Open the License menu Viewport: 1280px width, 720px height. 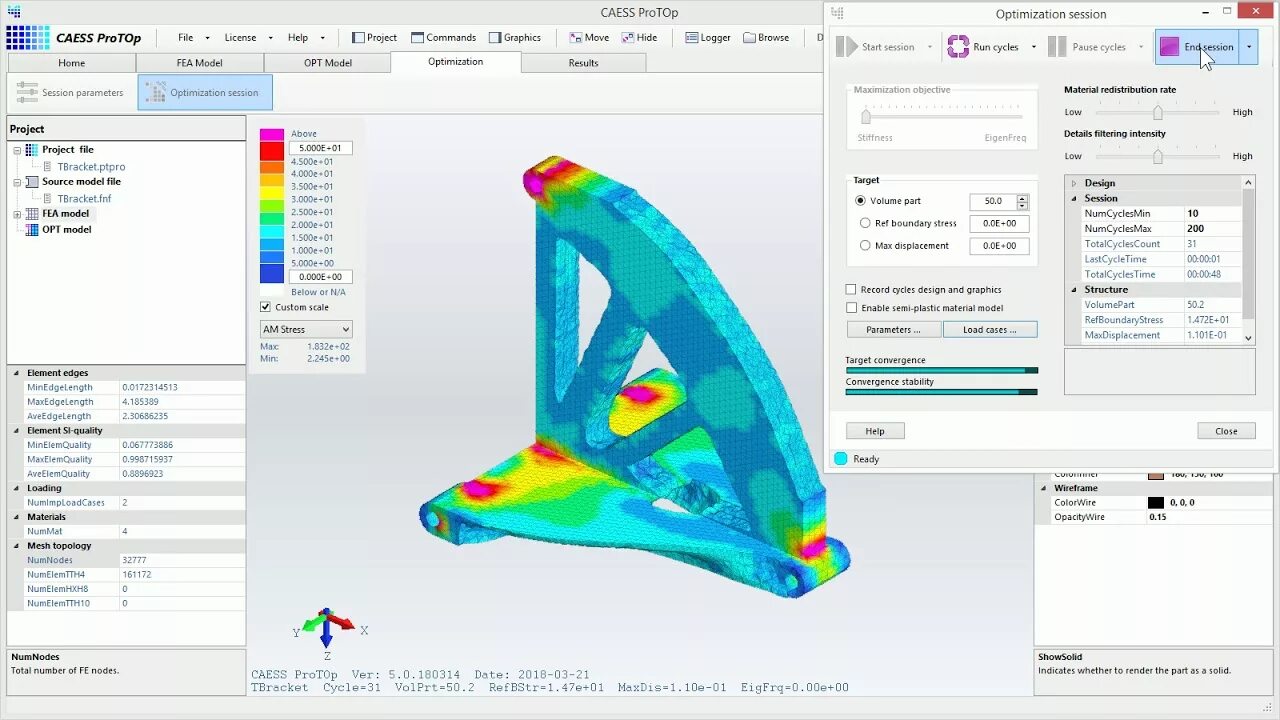pyautogui.click(x=240, y=37)
